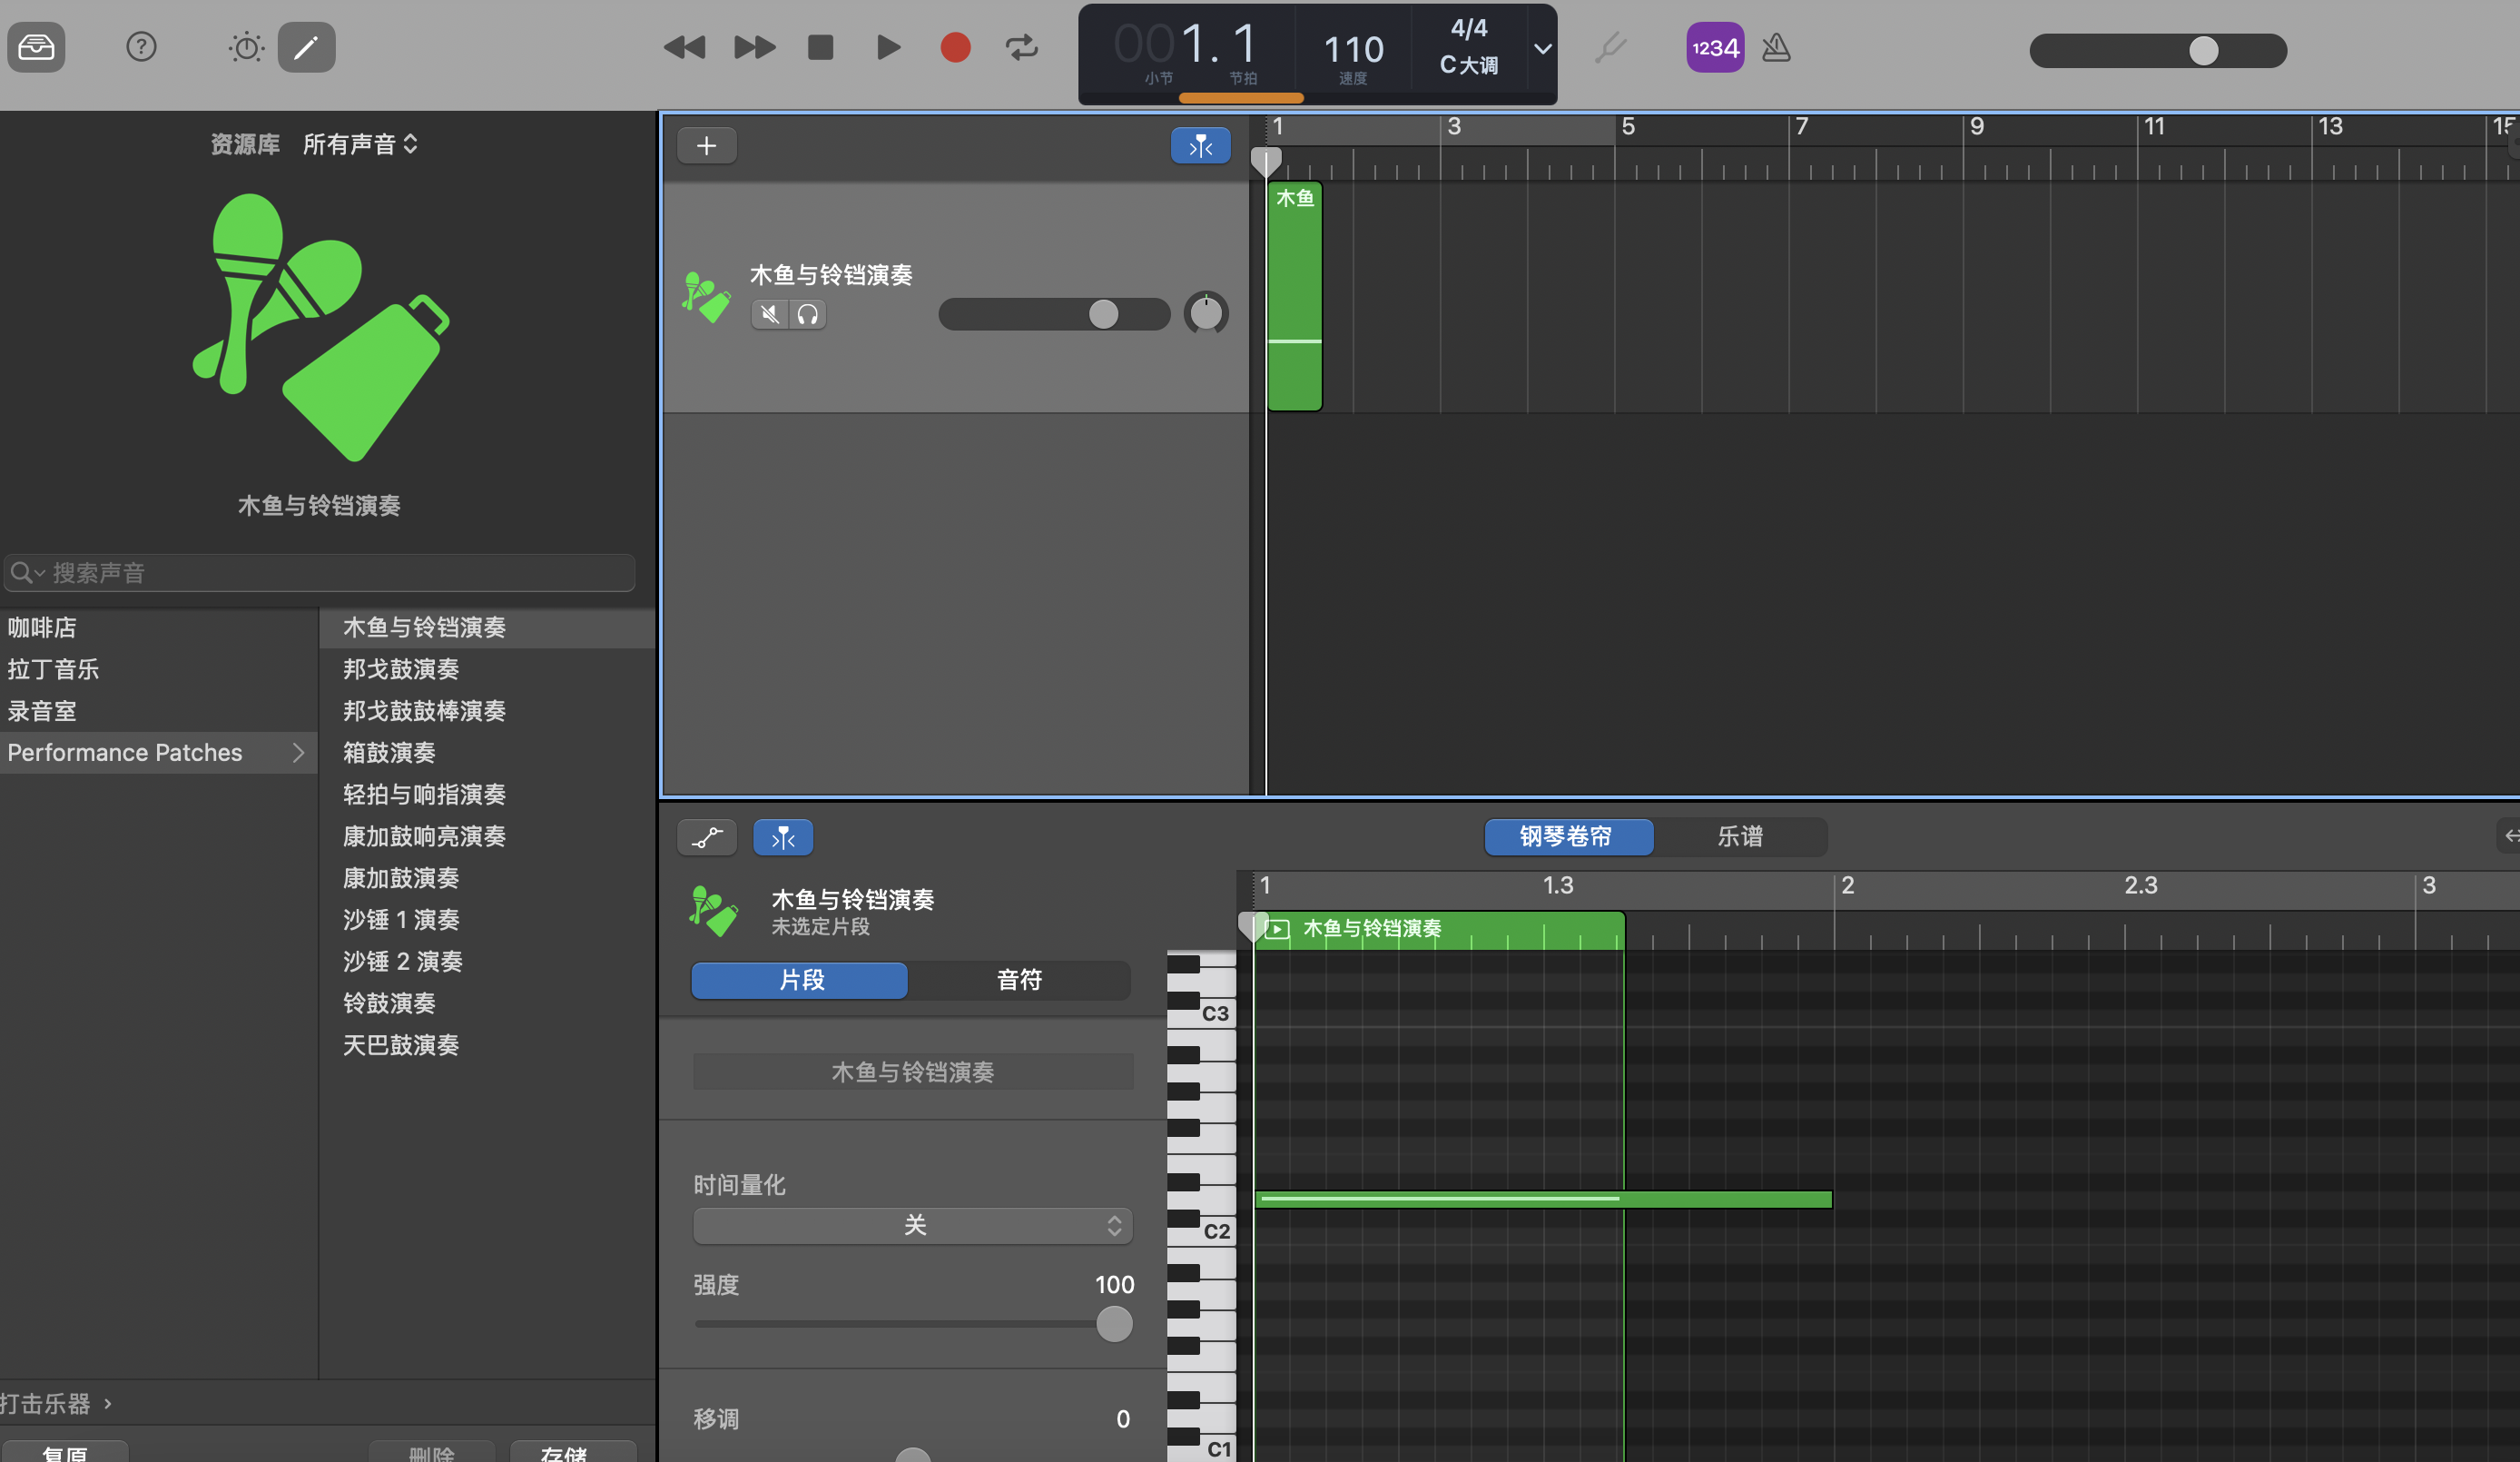Image resolution: width=2520 pixels, height=1462 pixels.
Task: Toggle Catch Playhead in tracks header
Action: [x=1200, y=146]
